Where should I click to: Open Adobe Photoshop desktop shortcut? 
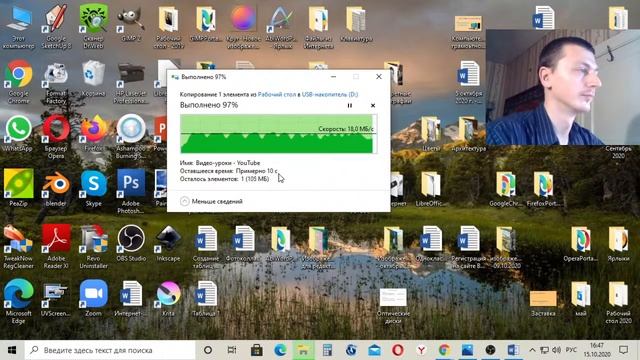click(x=131, y=191)
